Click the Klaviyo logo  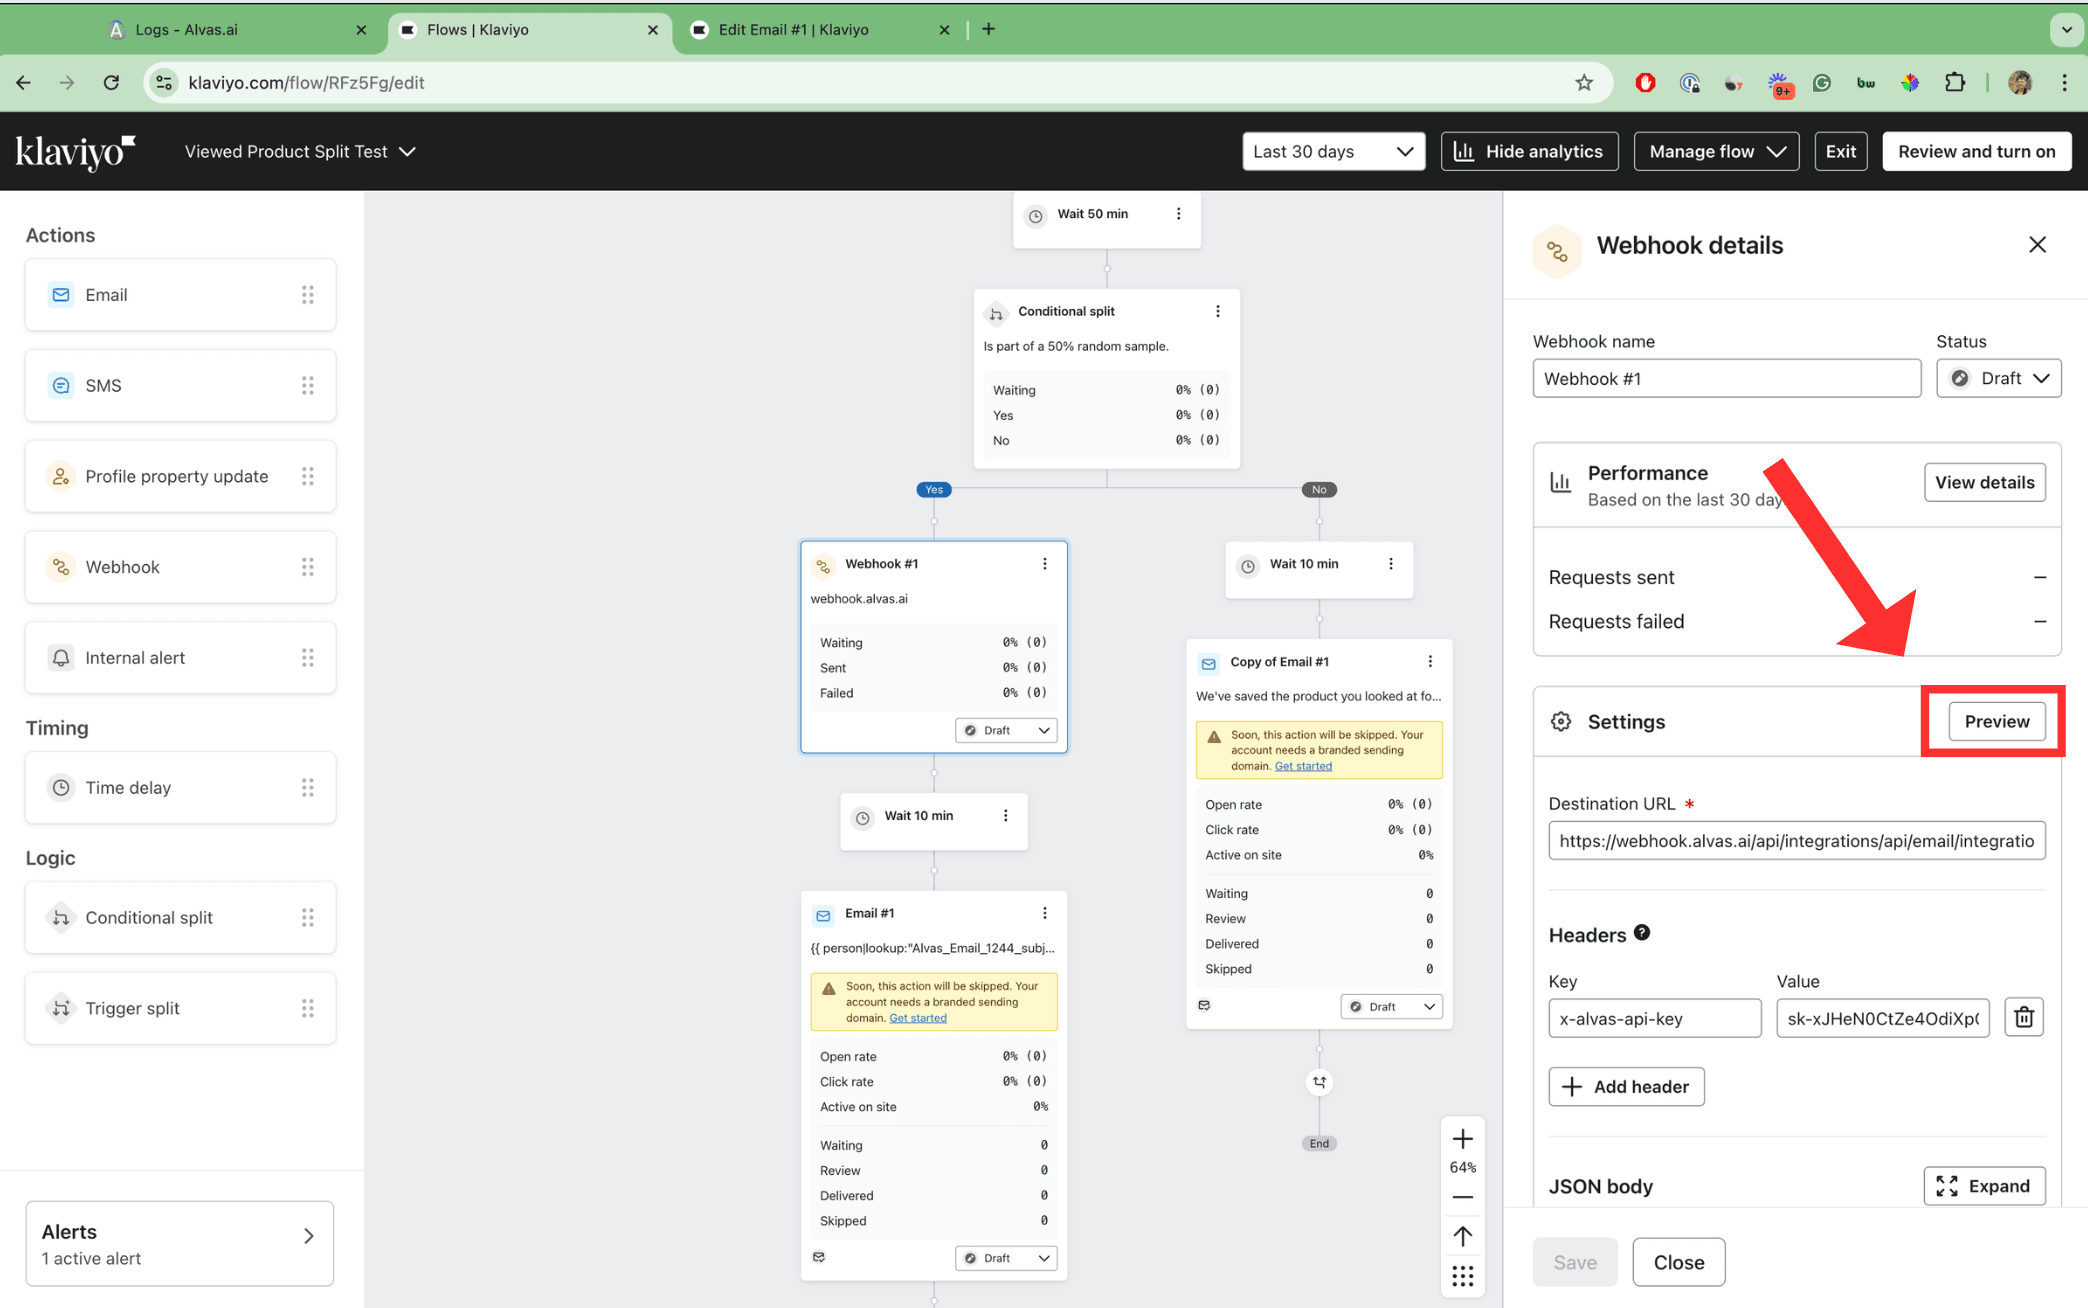pyautogui.click(x=75, y=152)
